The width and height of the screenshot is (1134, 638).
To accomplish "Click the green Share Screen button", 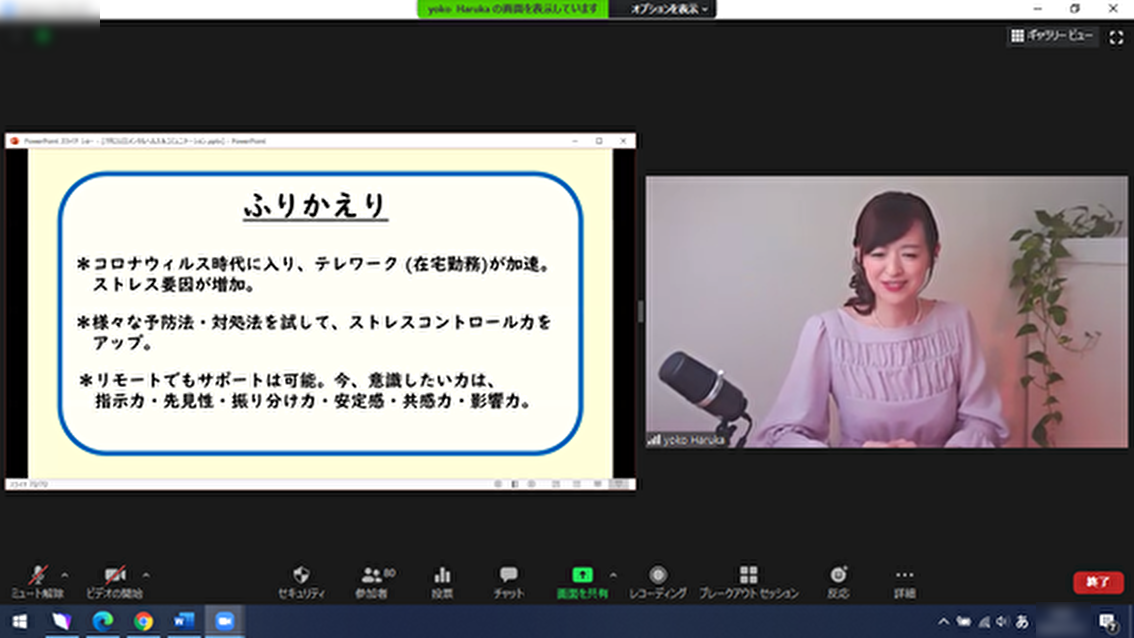I will (582, 581).
